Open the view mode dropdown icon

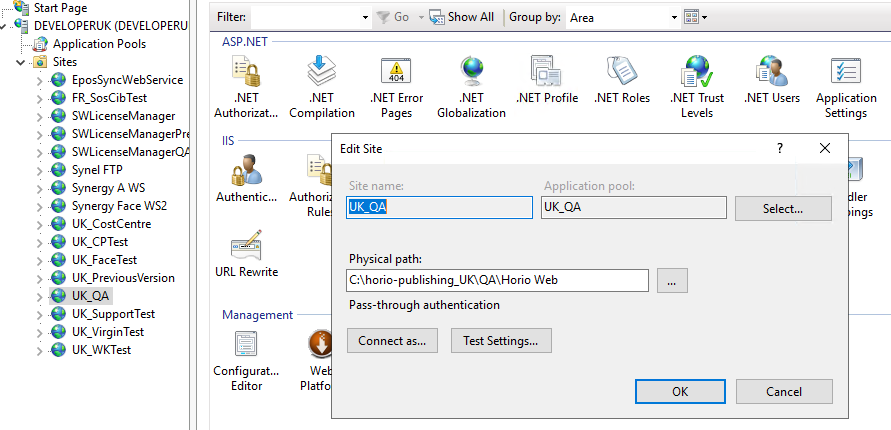coord(696,17)
